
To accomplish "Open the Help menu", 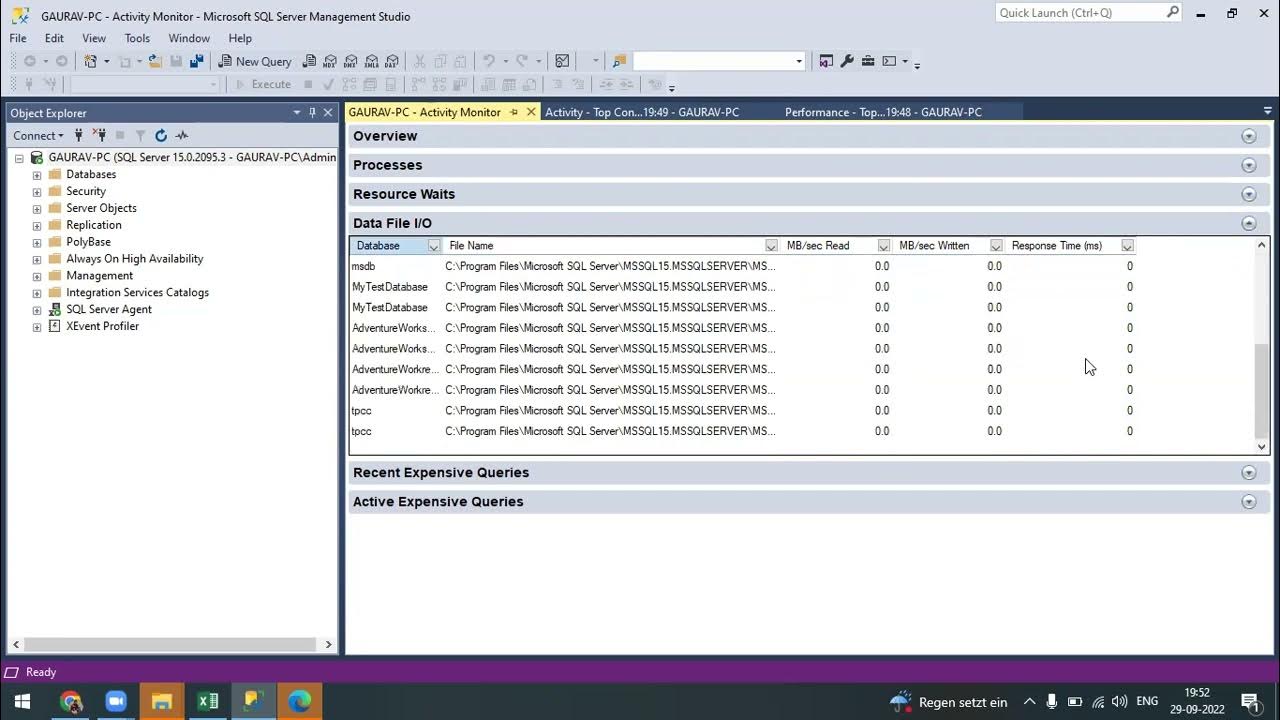I will (240, 38).
